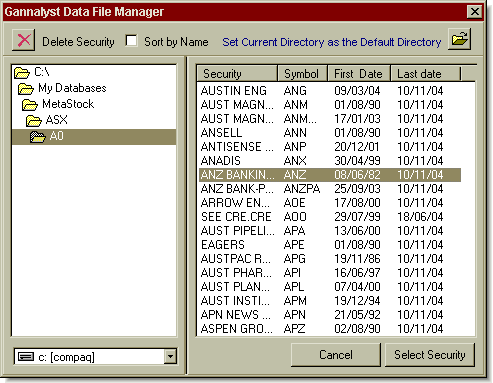The height and width of the screenshot is (383, 493).
Task: Select the SEE CRE.CRE security
Action: [x=330, y=217]
